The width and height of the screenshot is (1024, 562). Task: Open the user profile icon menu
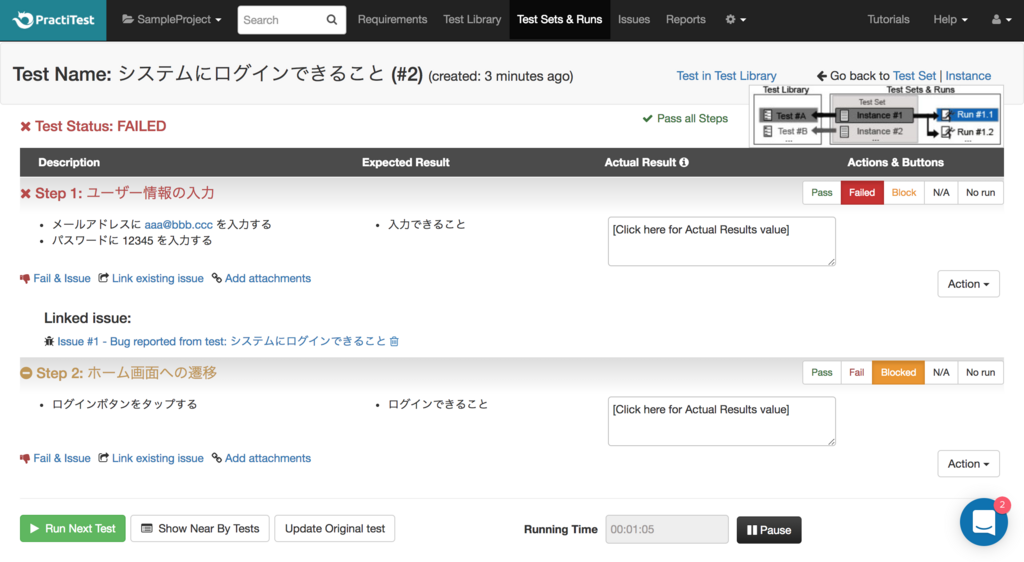point(1002,20)
